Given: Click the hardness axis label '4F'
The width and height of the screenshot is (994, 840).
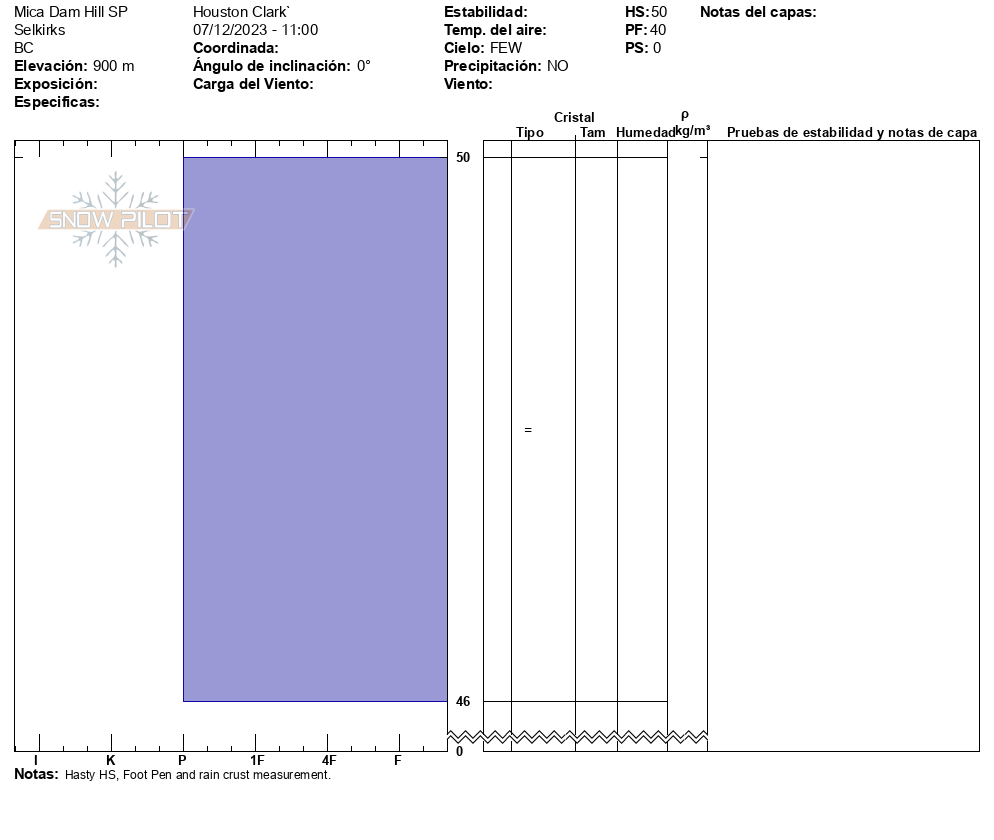Looking at the screenshot, I should tap(329, 760).
